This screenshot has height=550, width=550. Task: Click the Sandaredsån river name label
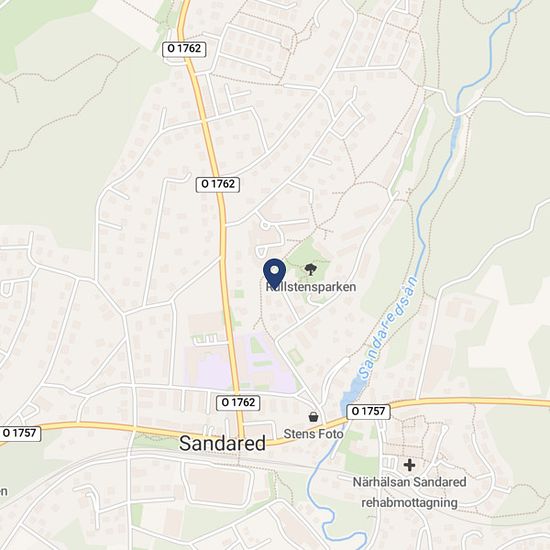389,328
